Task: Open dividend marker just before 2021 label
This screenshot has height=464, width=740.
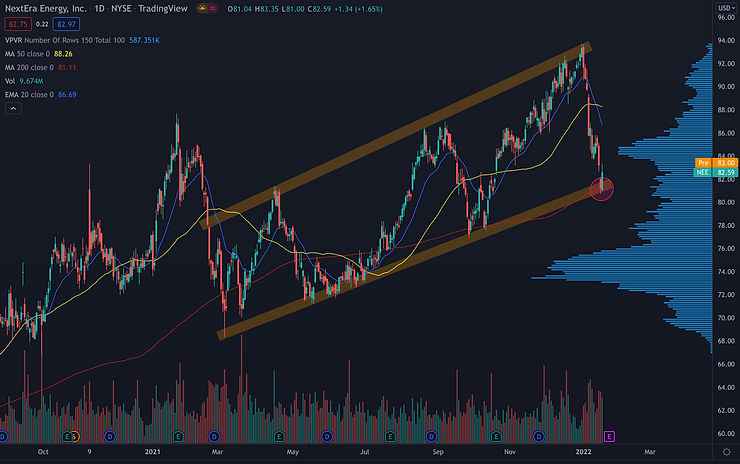Action: [x=110, y=437]
